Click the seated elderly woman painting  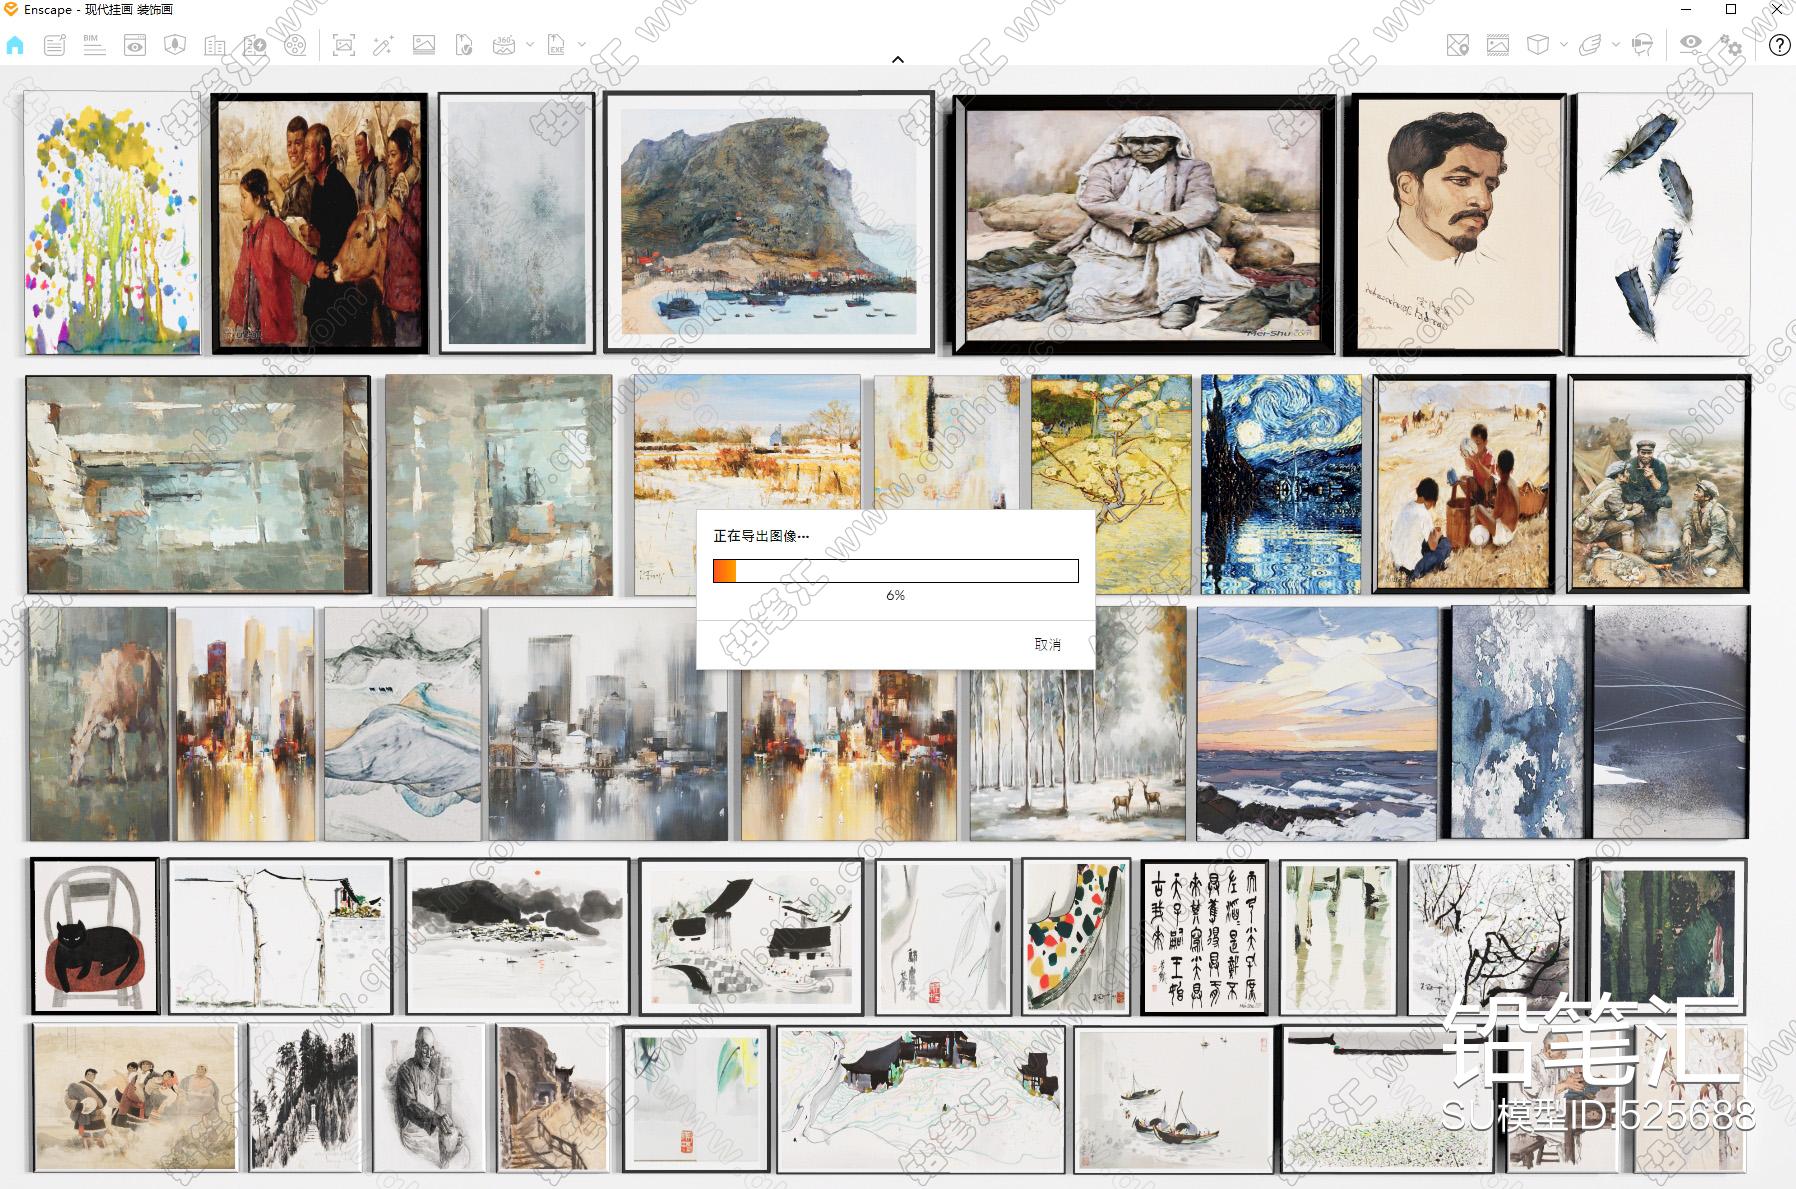click(1144, 225)
